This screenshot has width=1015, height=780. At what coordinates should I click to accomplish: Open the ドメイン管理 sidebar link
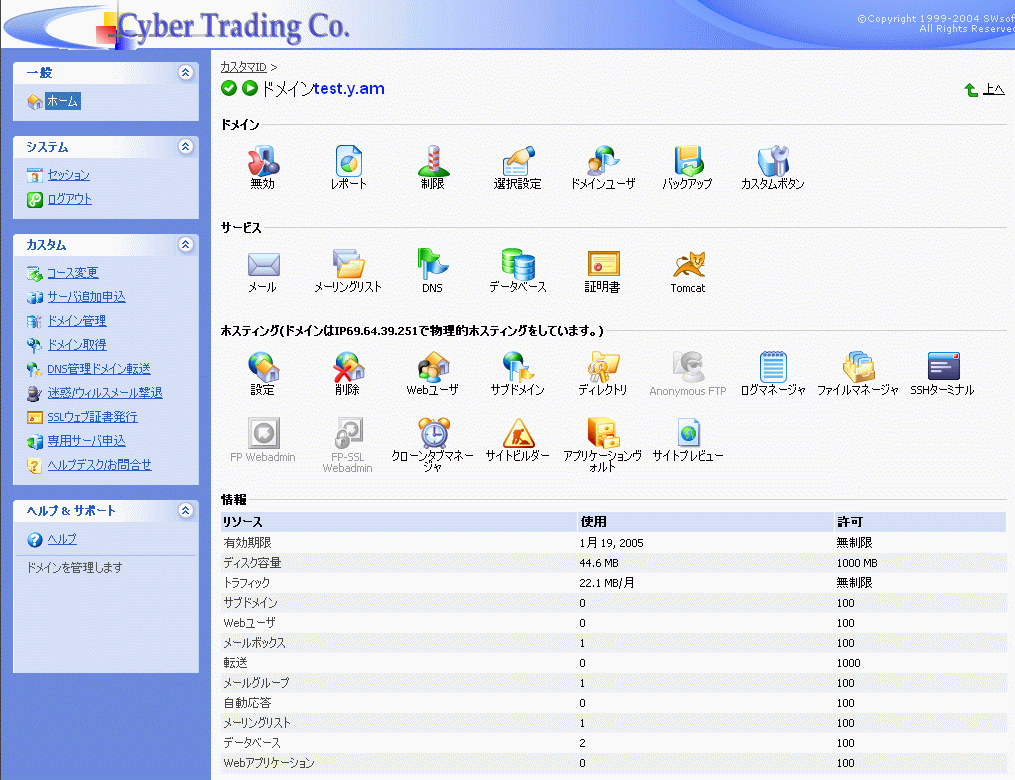[x=76, y=321]
